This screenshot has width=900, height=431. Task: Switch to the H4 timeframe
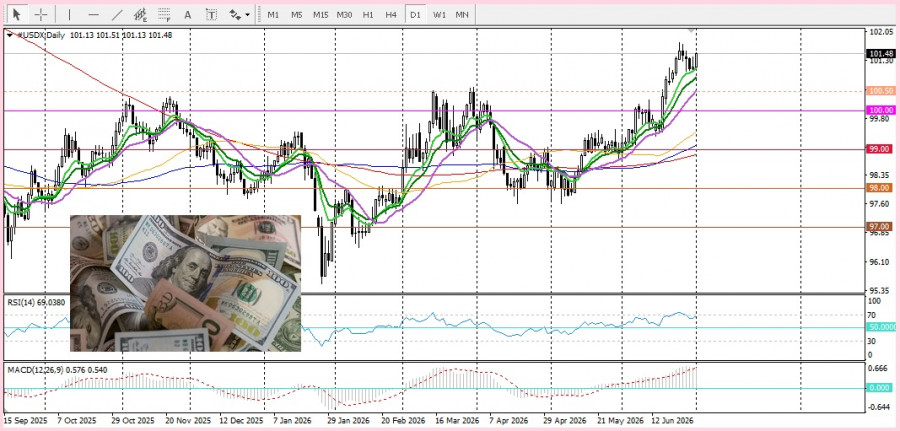pyautogui.click(x=391, y=15)
